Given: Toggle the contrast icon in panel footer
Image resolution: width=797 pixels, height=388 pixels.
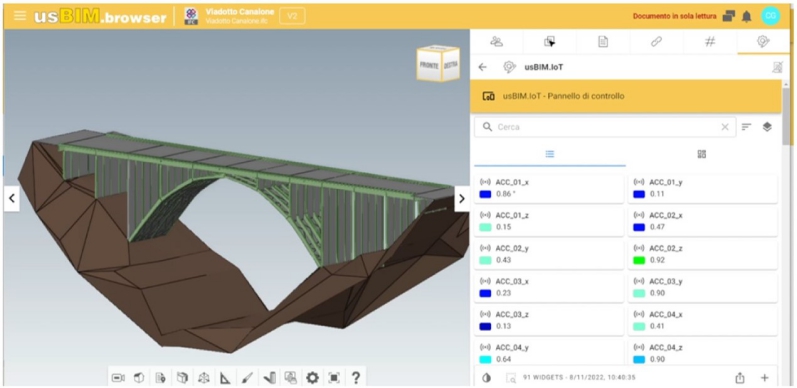Looking at the screenshot, I should (486, 378).
